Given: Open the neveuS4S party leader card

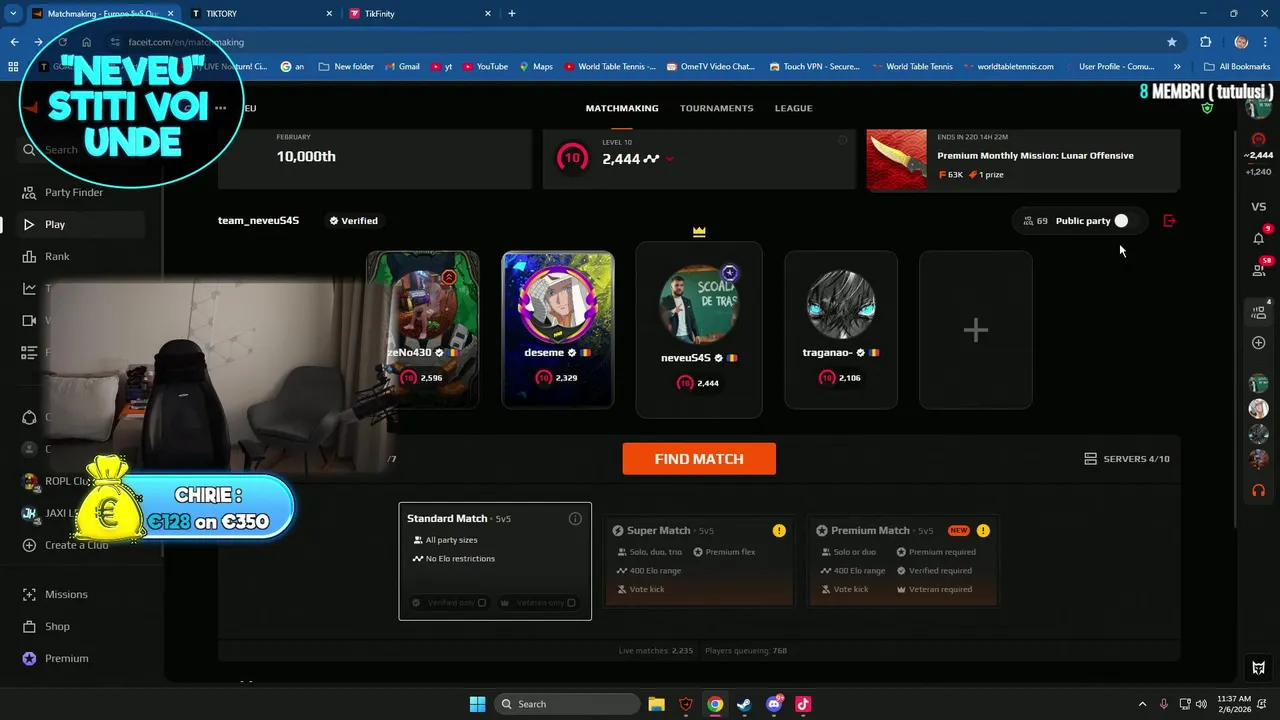Looking at the screenshot, I should (x=699, y=330).
